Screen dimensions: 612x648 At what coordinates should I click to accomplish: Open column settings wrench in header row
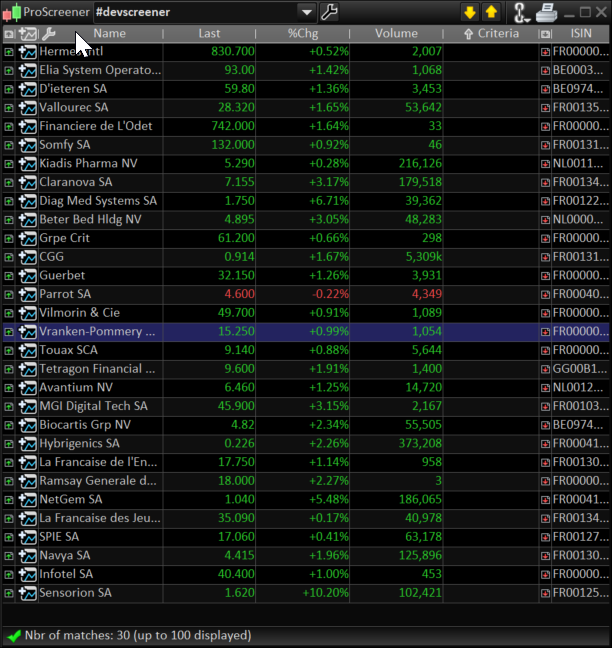[49, 33]
